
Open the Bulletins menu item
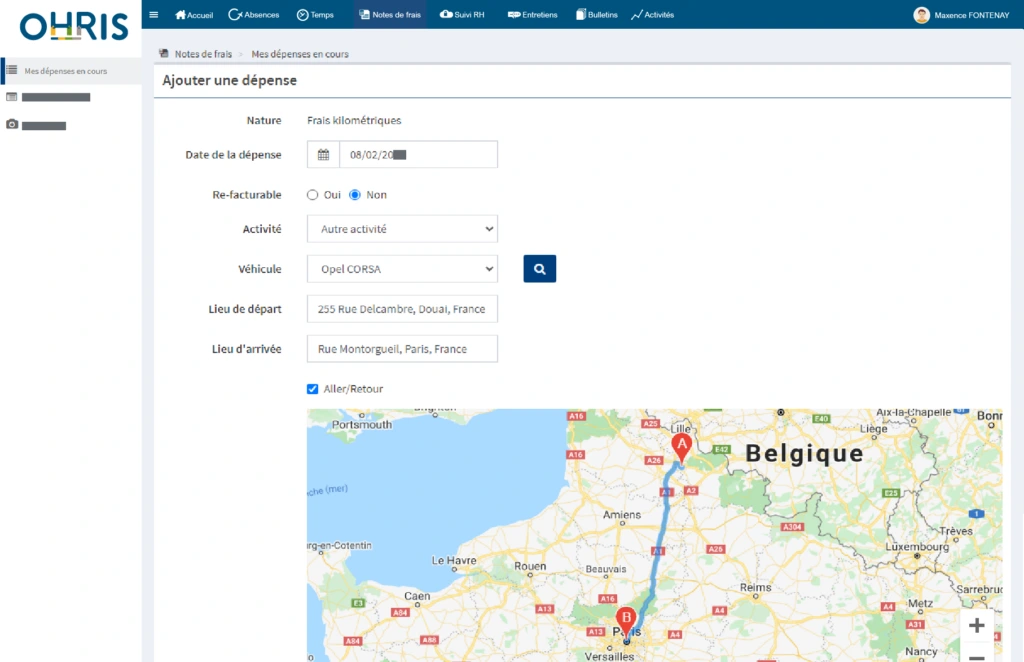pos(597,15)
